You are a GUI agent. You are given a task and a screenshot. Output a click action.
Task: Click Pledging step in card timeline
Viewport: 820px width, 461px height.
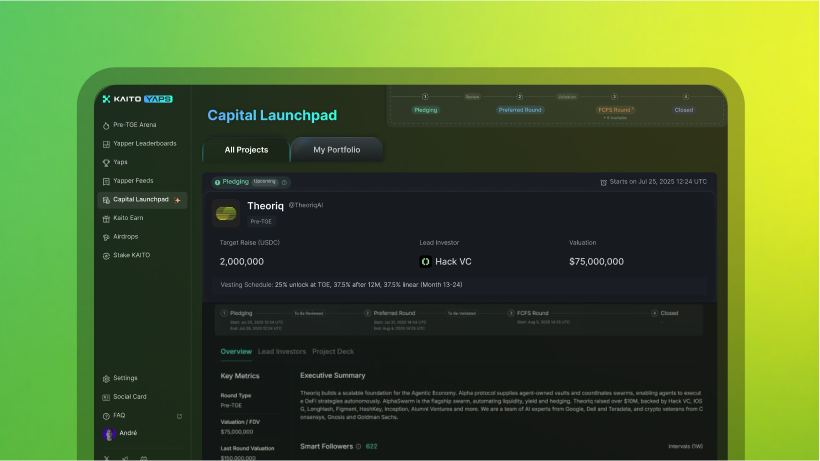click(x=241, y=313)
